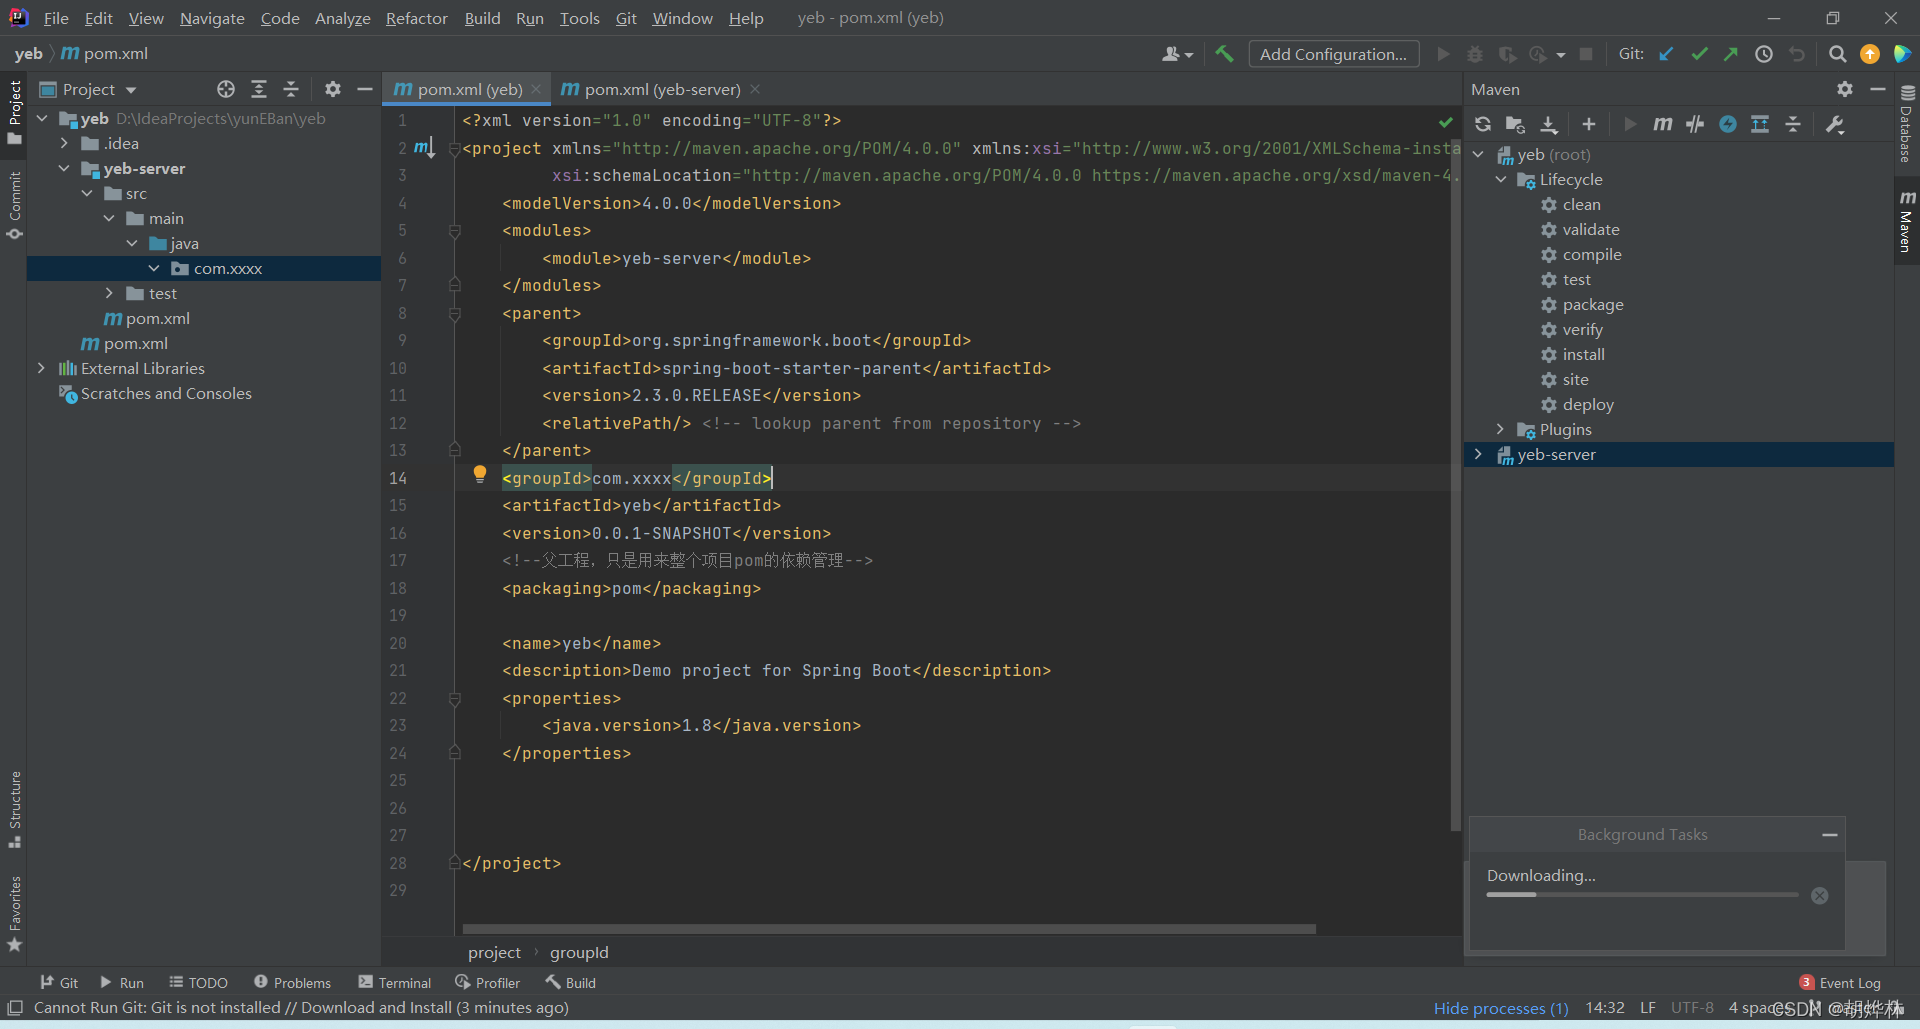This screenshot has height=1029, width=1920.
Task: Reload all Maven projects icon
Action: 1483,124
